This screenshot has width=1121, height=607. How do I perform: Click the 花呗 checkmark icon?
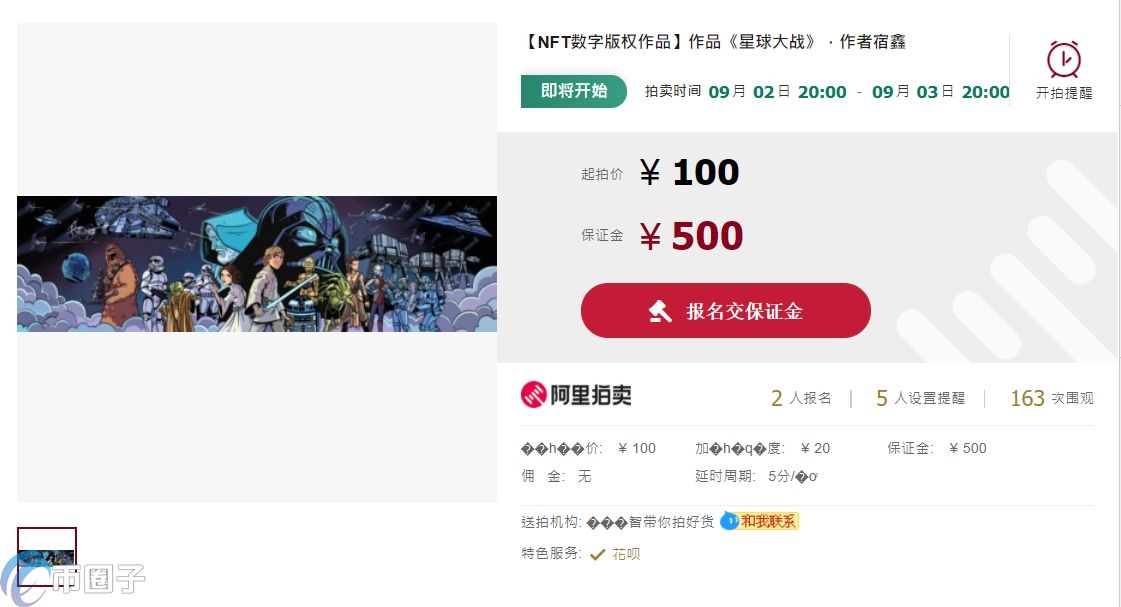tap(598, 554)
